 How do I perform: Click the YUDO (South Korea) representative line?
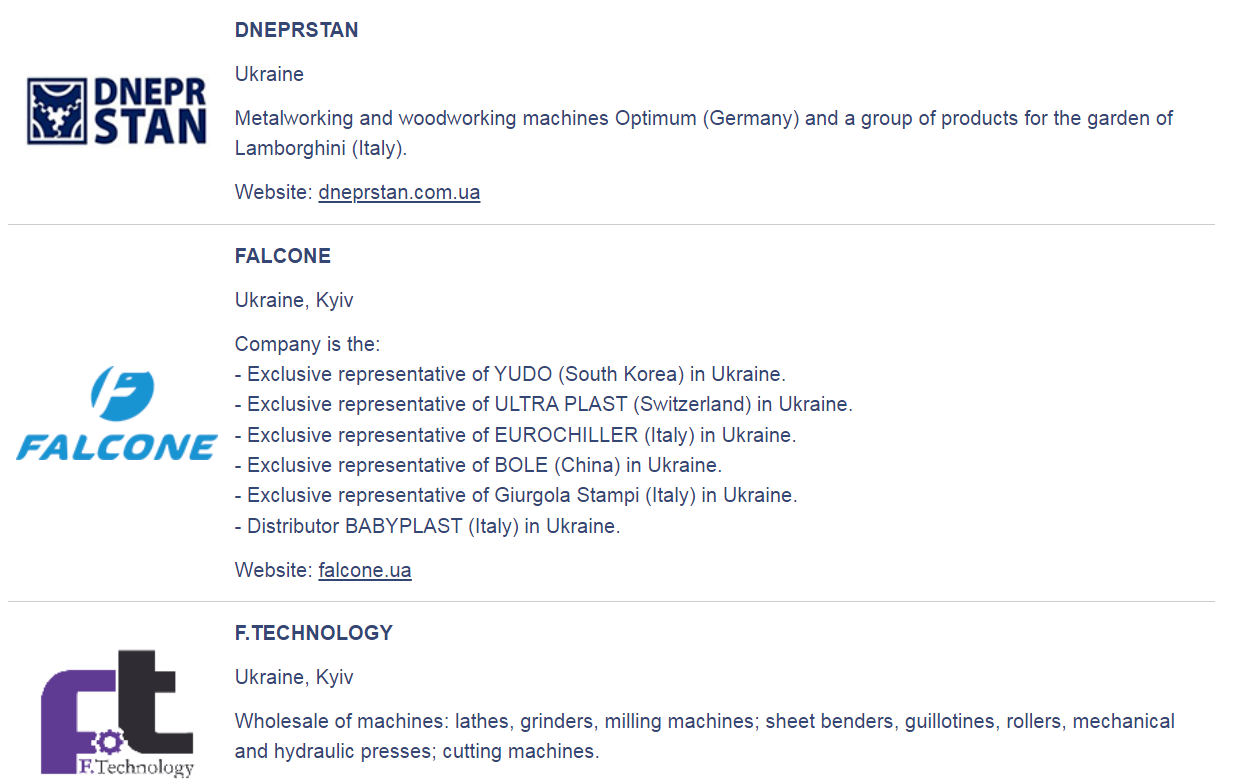coord(515,374)
